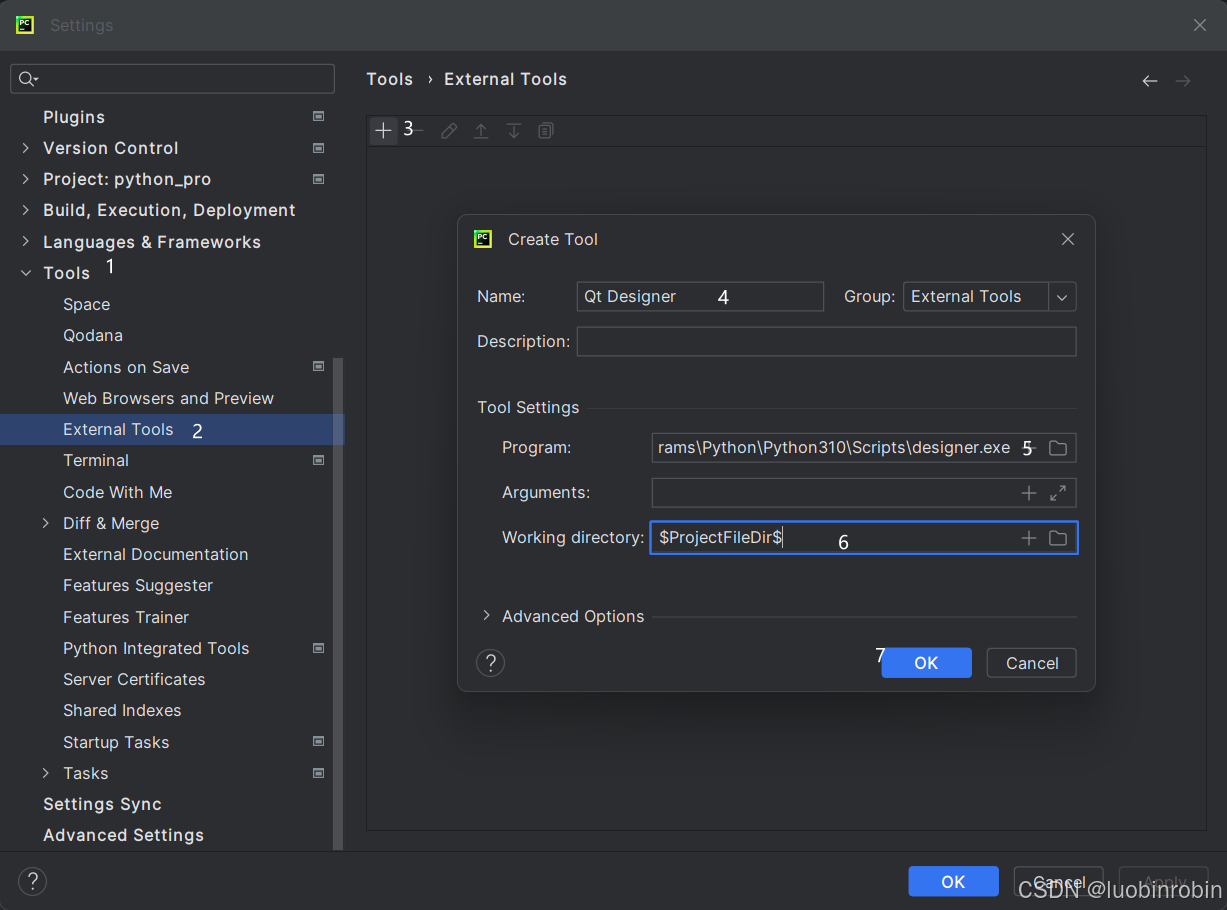
Task: Click the search magnifier icon
Action: 28,79
